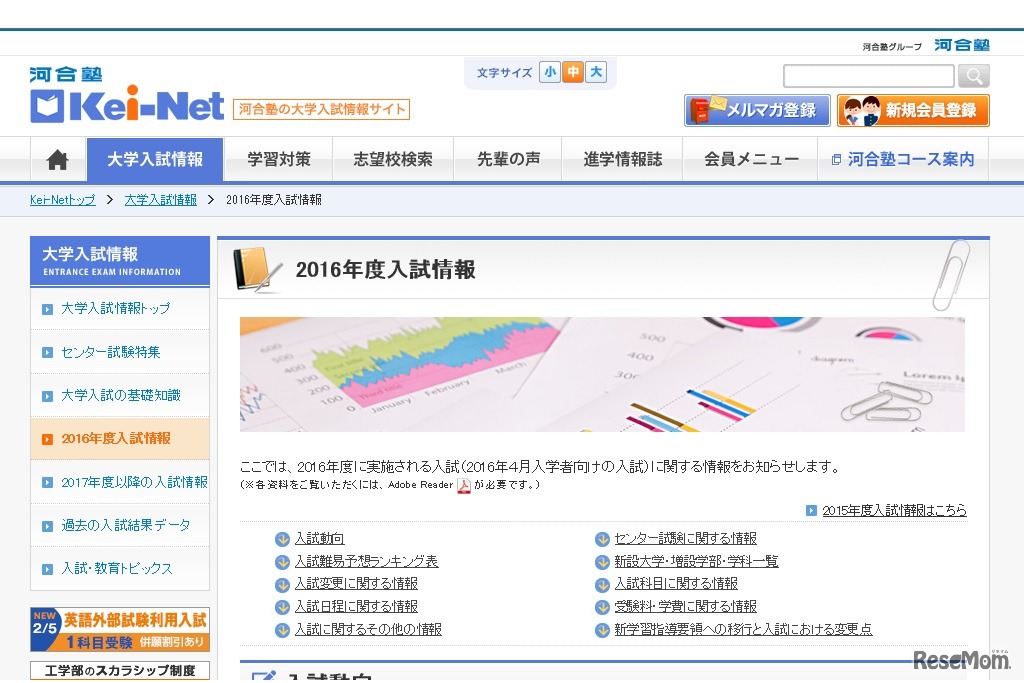This screenshot has height=683, width=1024.
Task: Click the 新設大学・増設学部・学科一覧 link
Action: point(696,562)
